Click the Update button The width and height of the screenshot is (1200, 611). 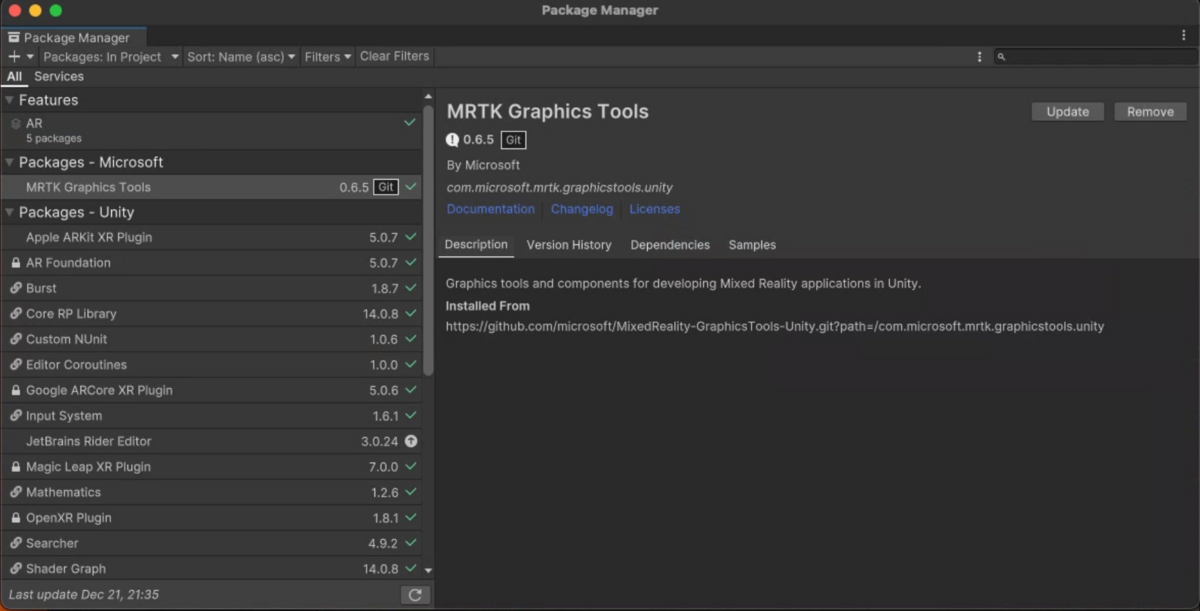click(x=1067, y=112)
